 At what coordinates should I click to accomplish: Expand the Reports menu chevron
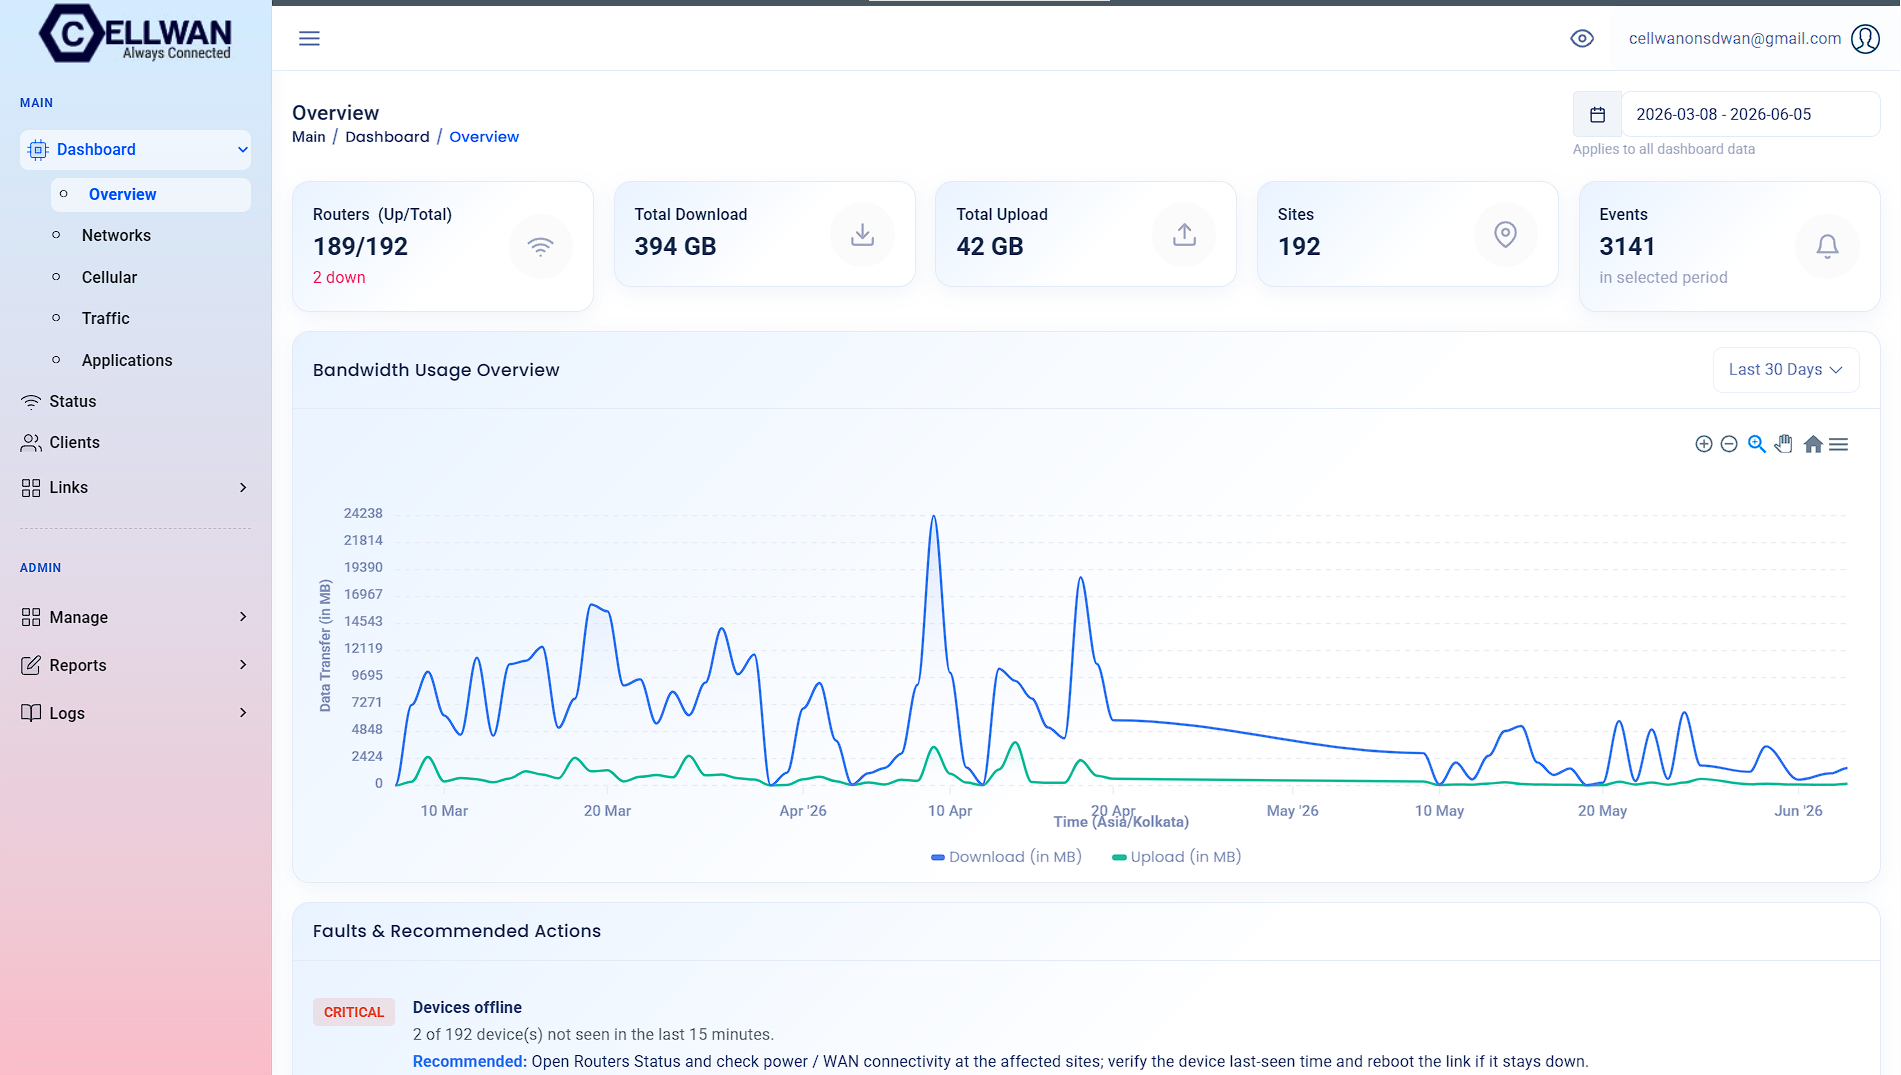[243, 665]
